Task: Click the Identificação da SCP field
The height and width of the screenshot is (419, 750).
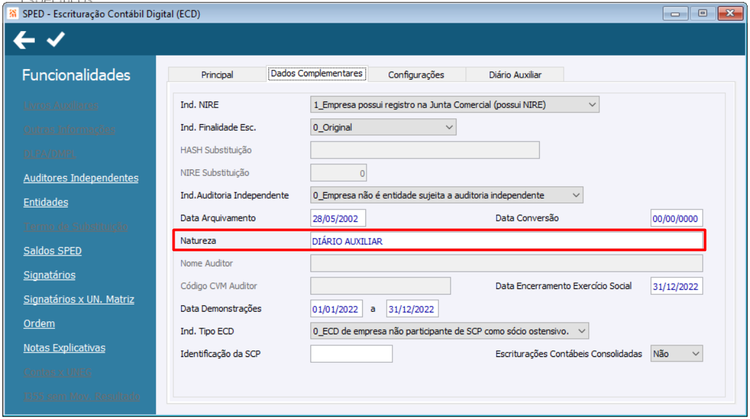Action: [351, 354]
